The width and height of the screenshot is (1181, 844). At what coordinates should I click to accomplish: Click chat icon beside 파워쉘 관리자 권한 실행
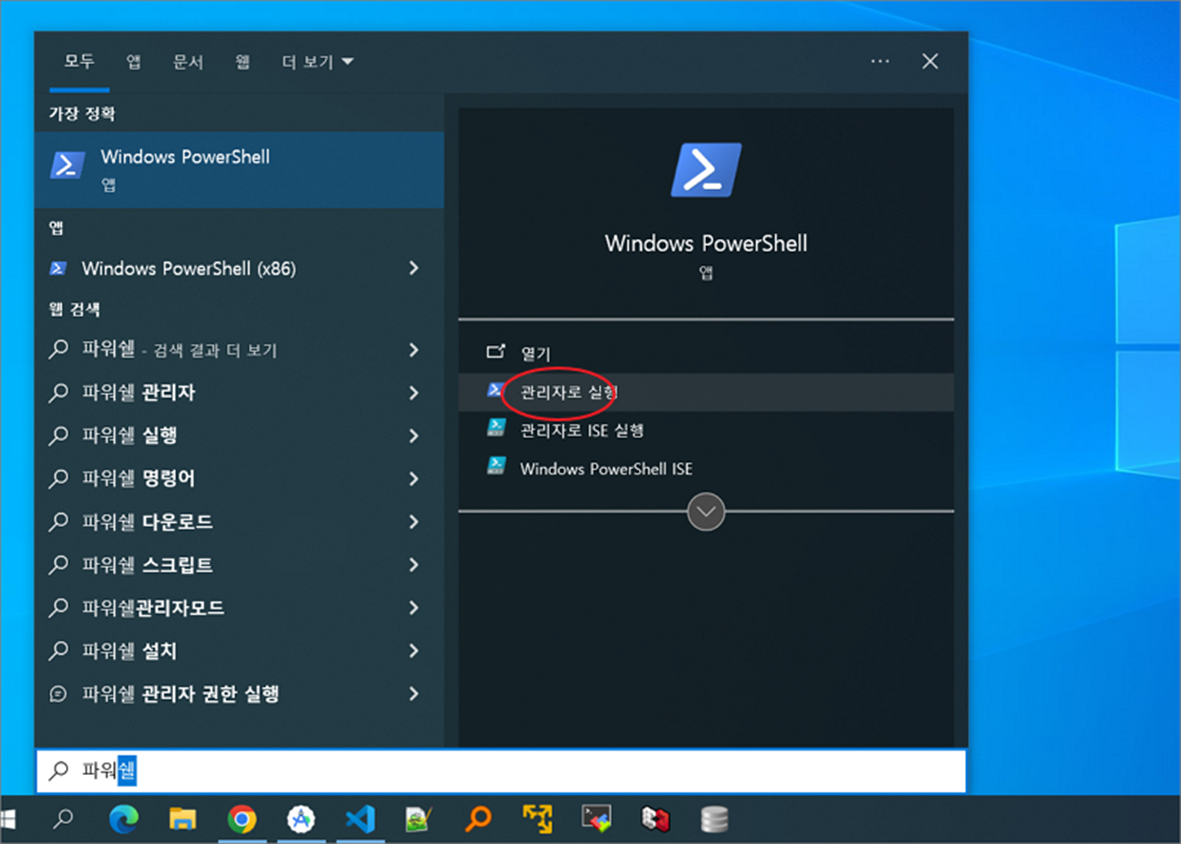(x=59, y=693)
